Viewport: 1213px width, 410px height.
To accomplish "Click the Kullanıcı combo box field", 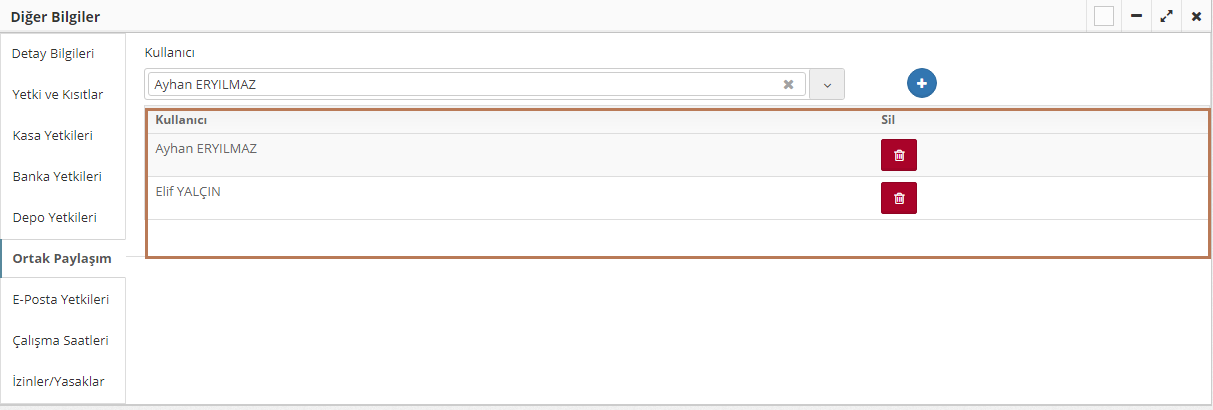I will [x=465, y=85].
